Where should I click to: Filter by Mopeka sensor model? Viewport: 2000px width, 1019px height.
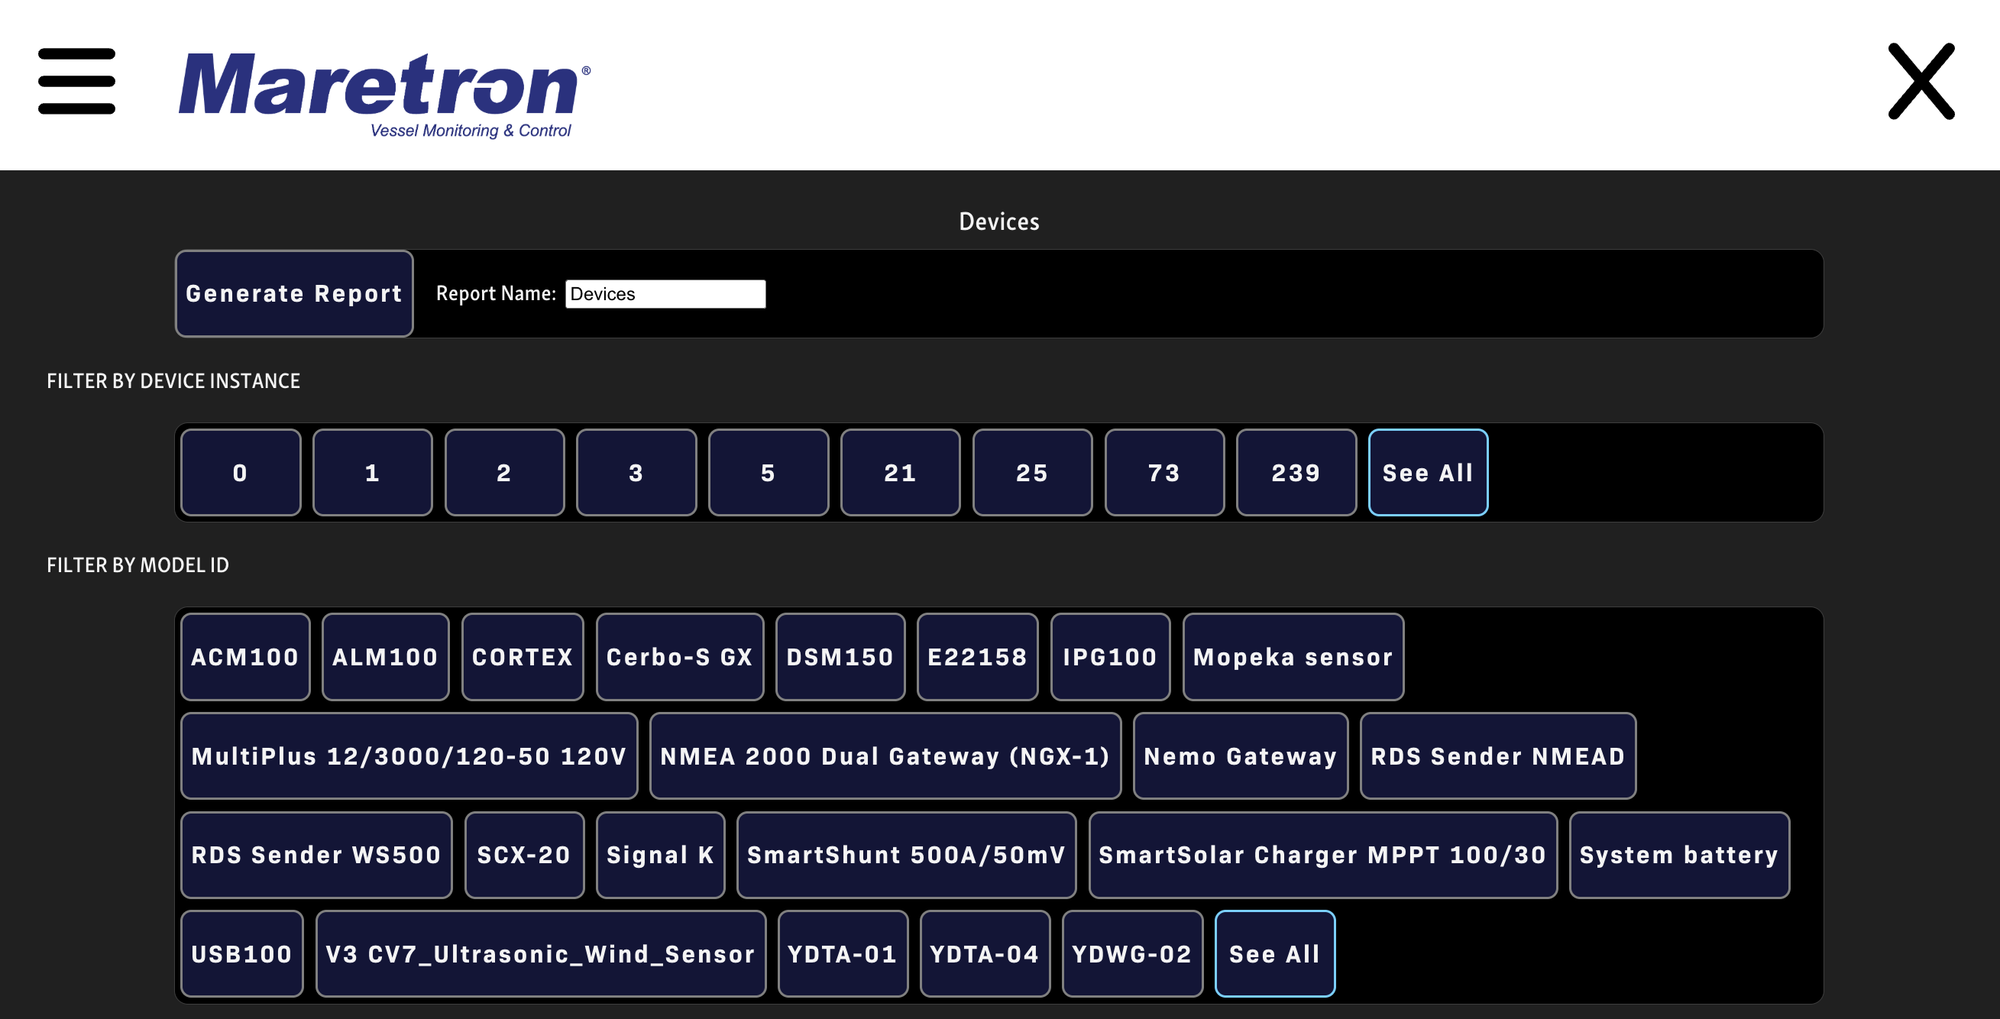tap(1294, 657)
